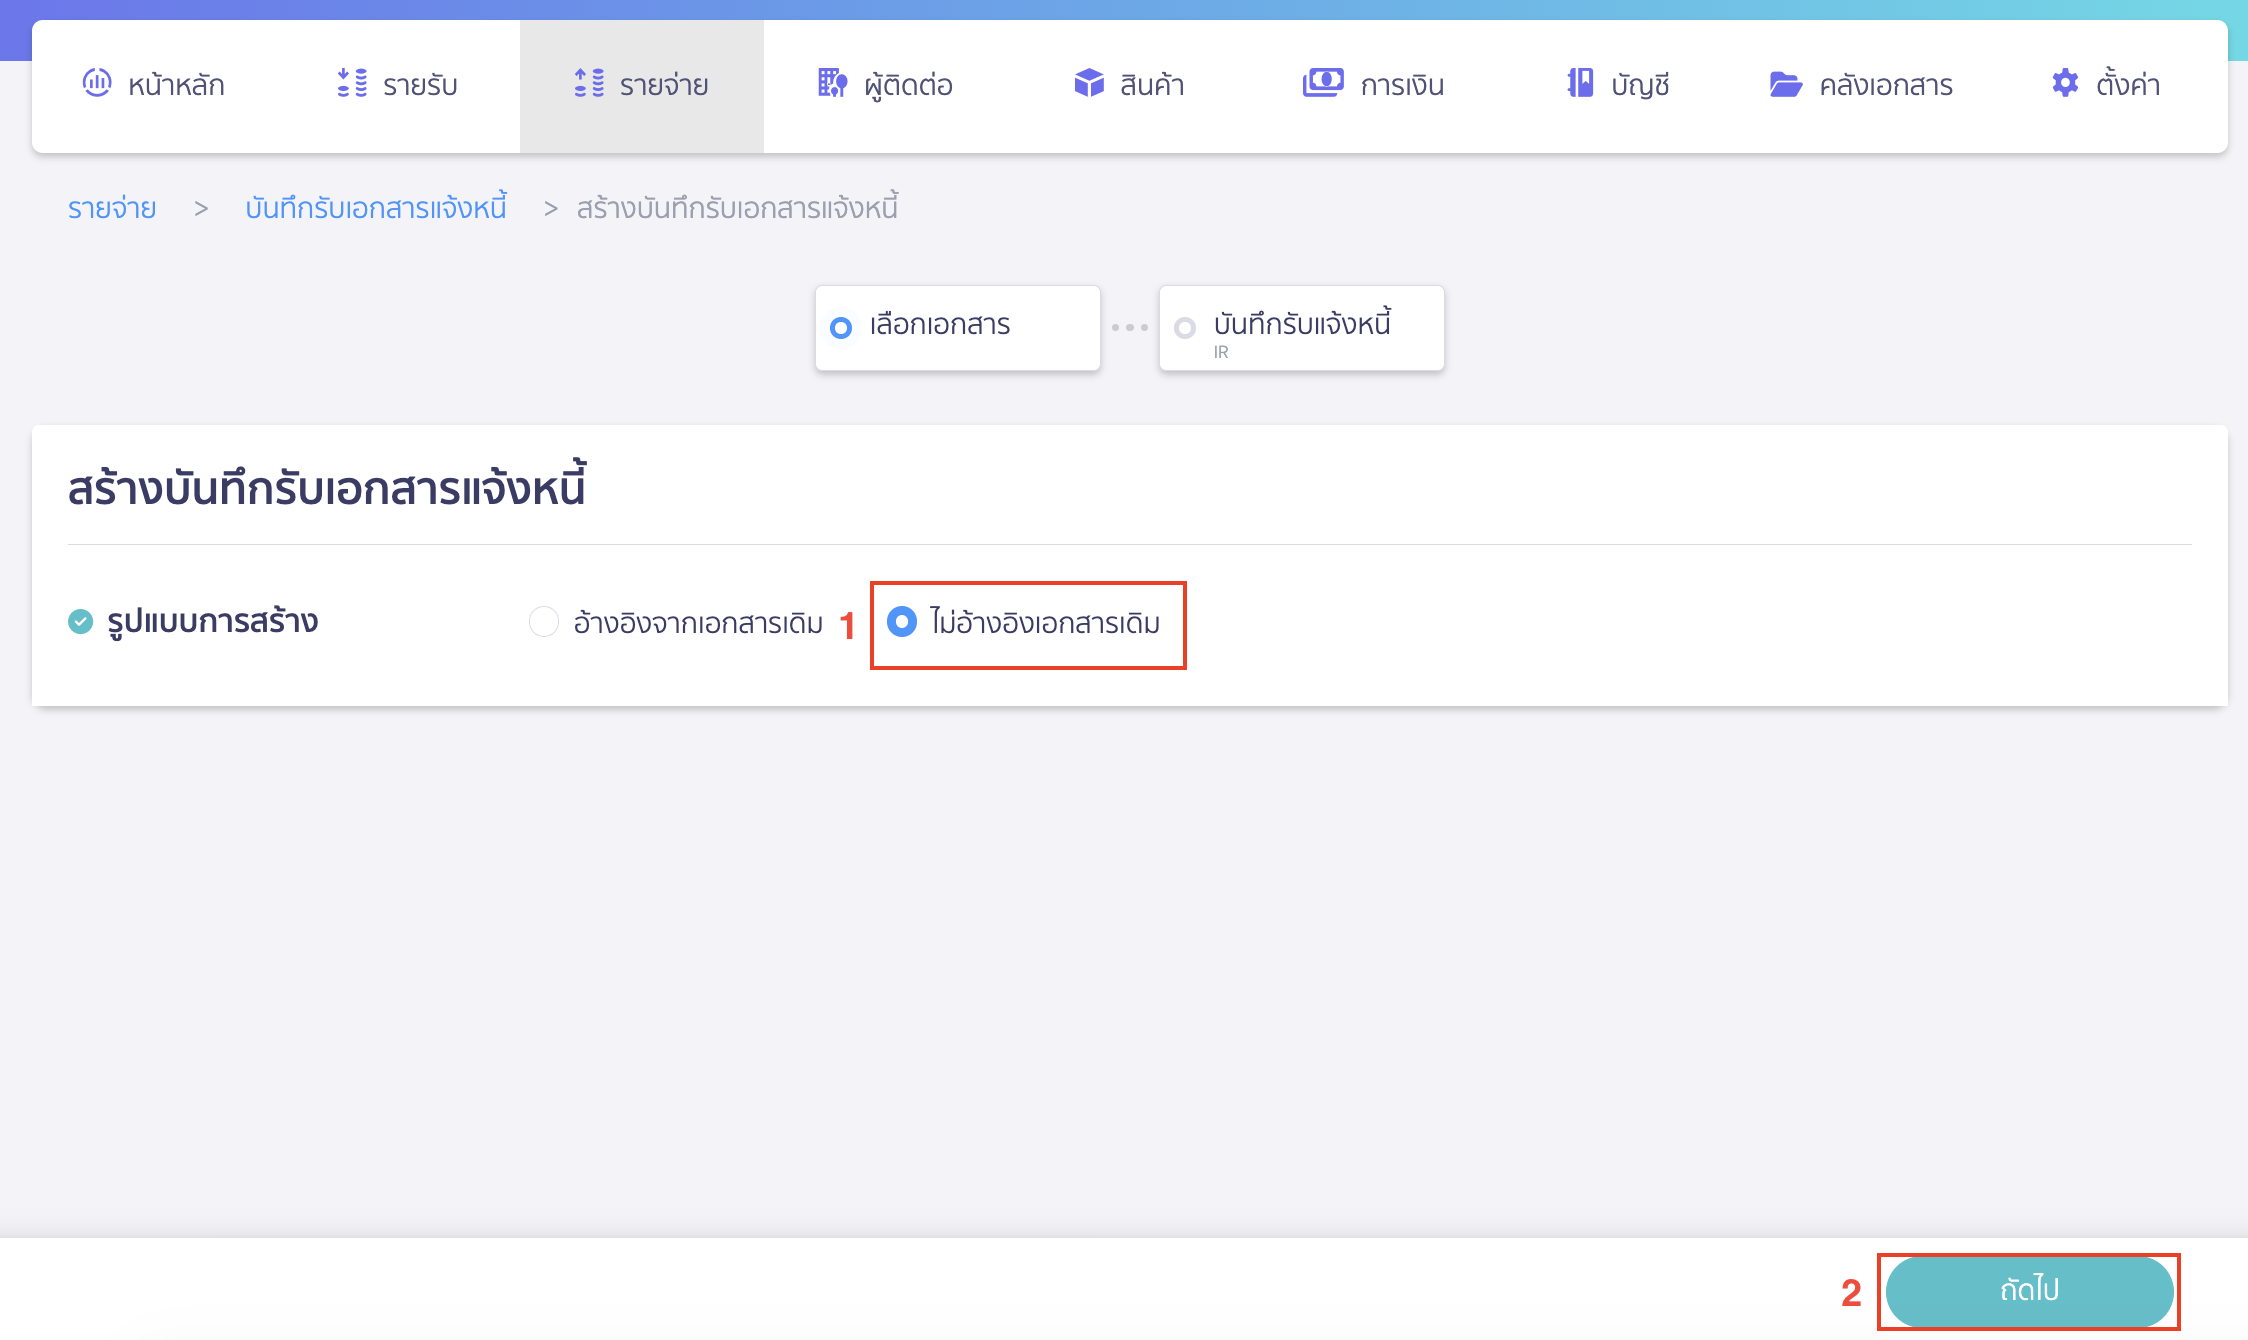The width and height of the screenshot is (2248, 1340).
Task: Go to รายจ่าย breadcrumb link
Action: 112,208
